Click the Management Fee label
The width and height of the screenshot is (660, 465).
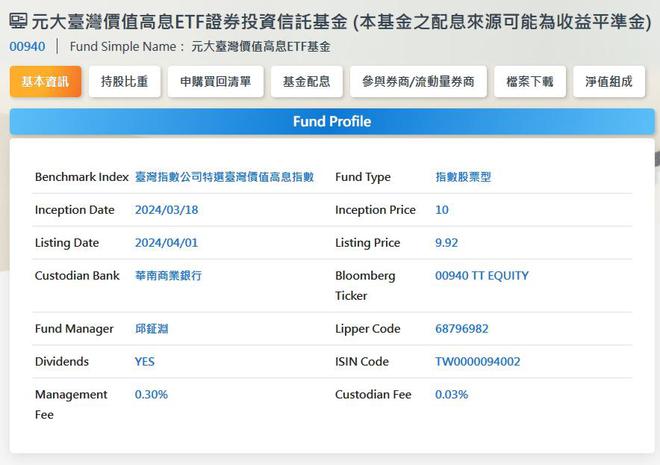click(x=71, y=404)
